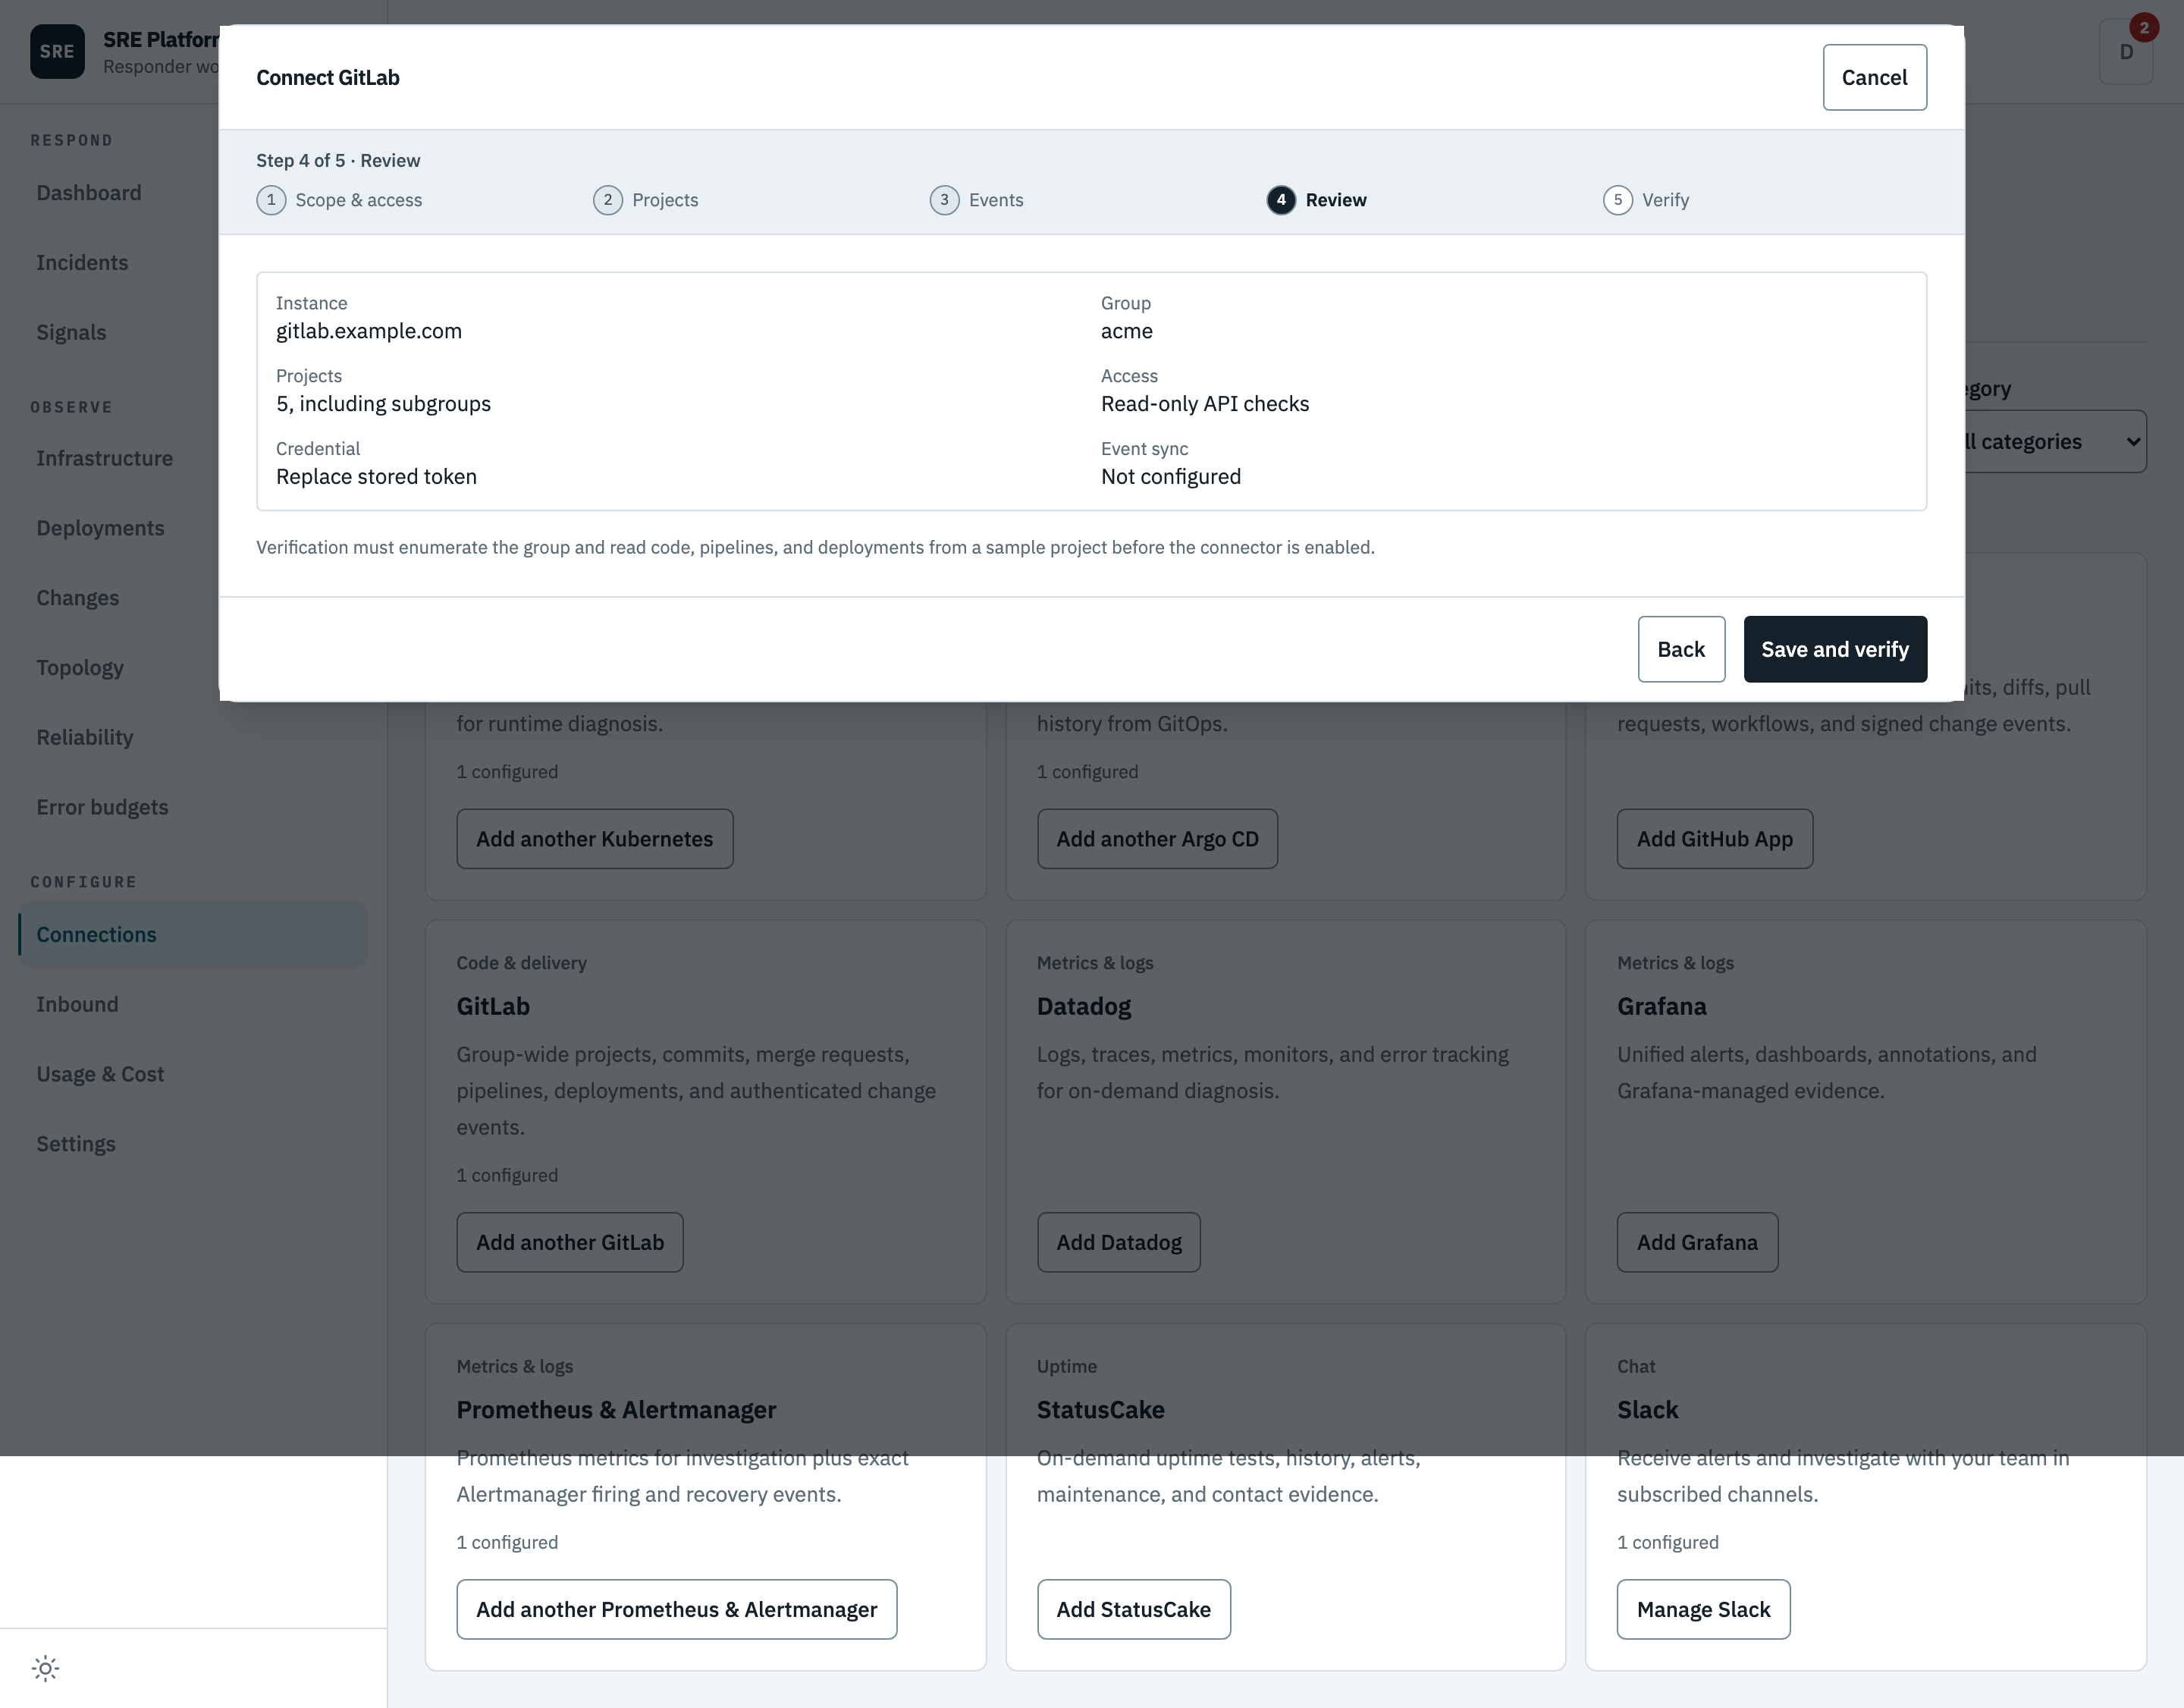Image resolution: width=2184 pixels, height=1708 pixels.
Task: Click Add StatusCake
Action: click(1133, 1609)
